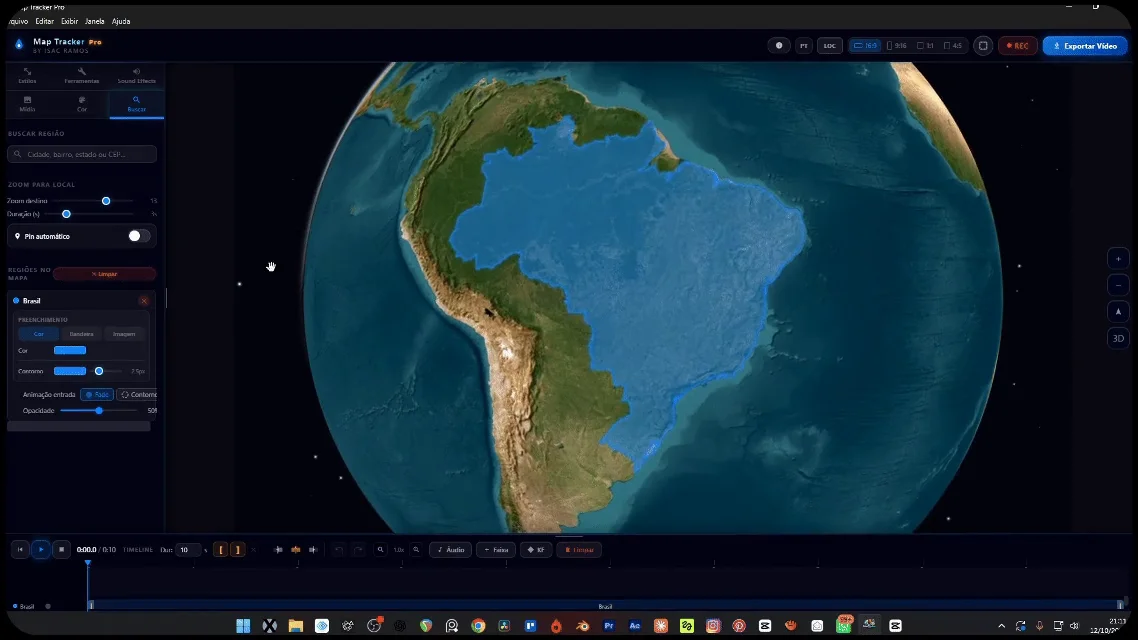This screenshot has height=640, width=1138.
Task: Click Exportar Vídeo button
Action: 1085,46
